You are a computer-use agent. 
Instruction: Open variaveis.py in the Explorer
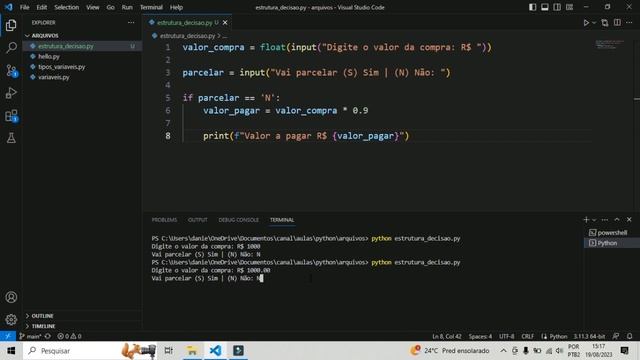click(82, 77)
